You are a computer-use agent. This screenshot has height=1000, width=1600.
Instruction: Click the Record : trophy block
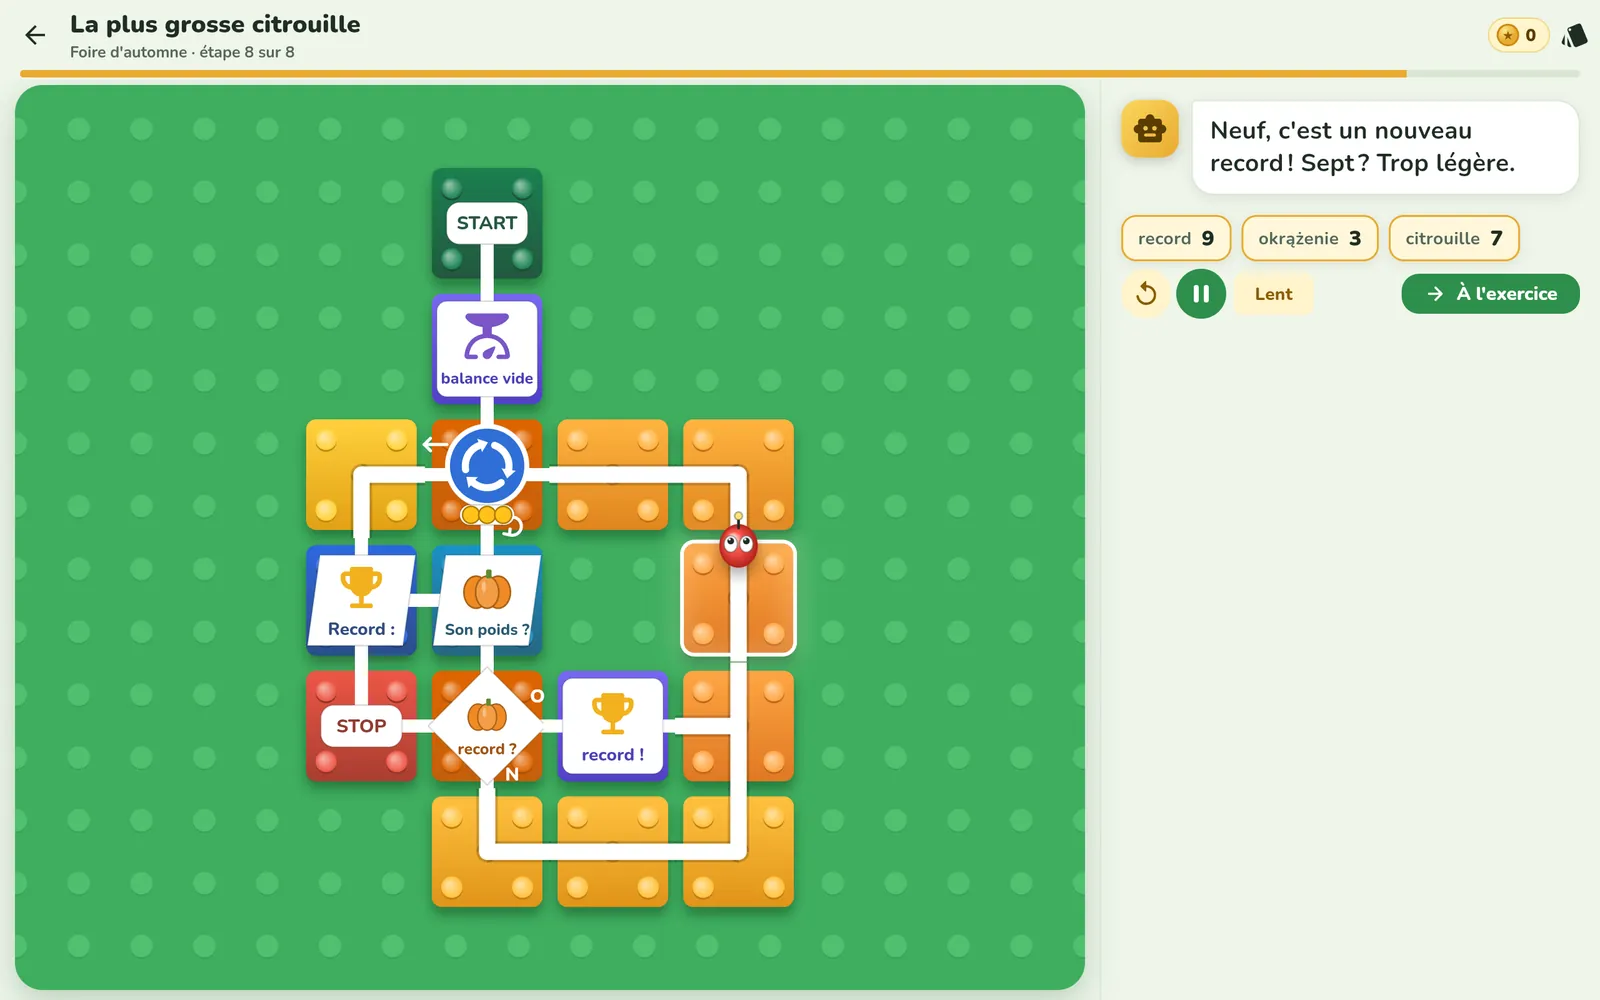pyautogui.click(x=361, y=600)
